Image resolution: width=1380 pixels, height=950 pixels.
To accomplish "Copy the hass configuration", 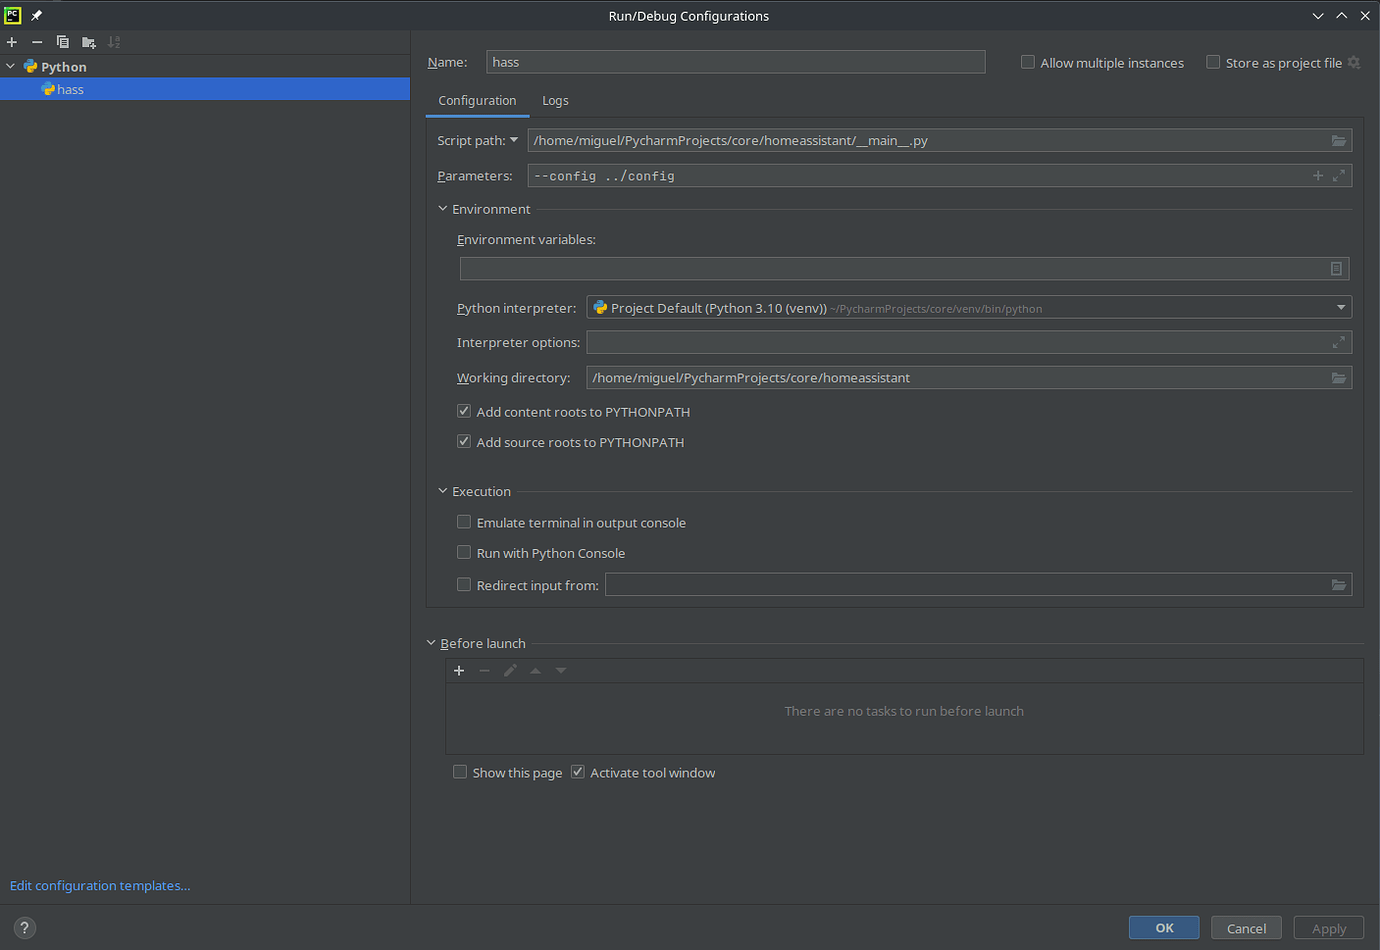I will tap(62, 42).
